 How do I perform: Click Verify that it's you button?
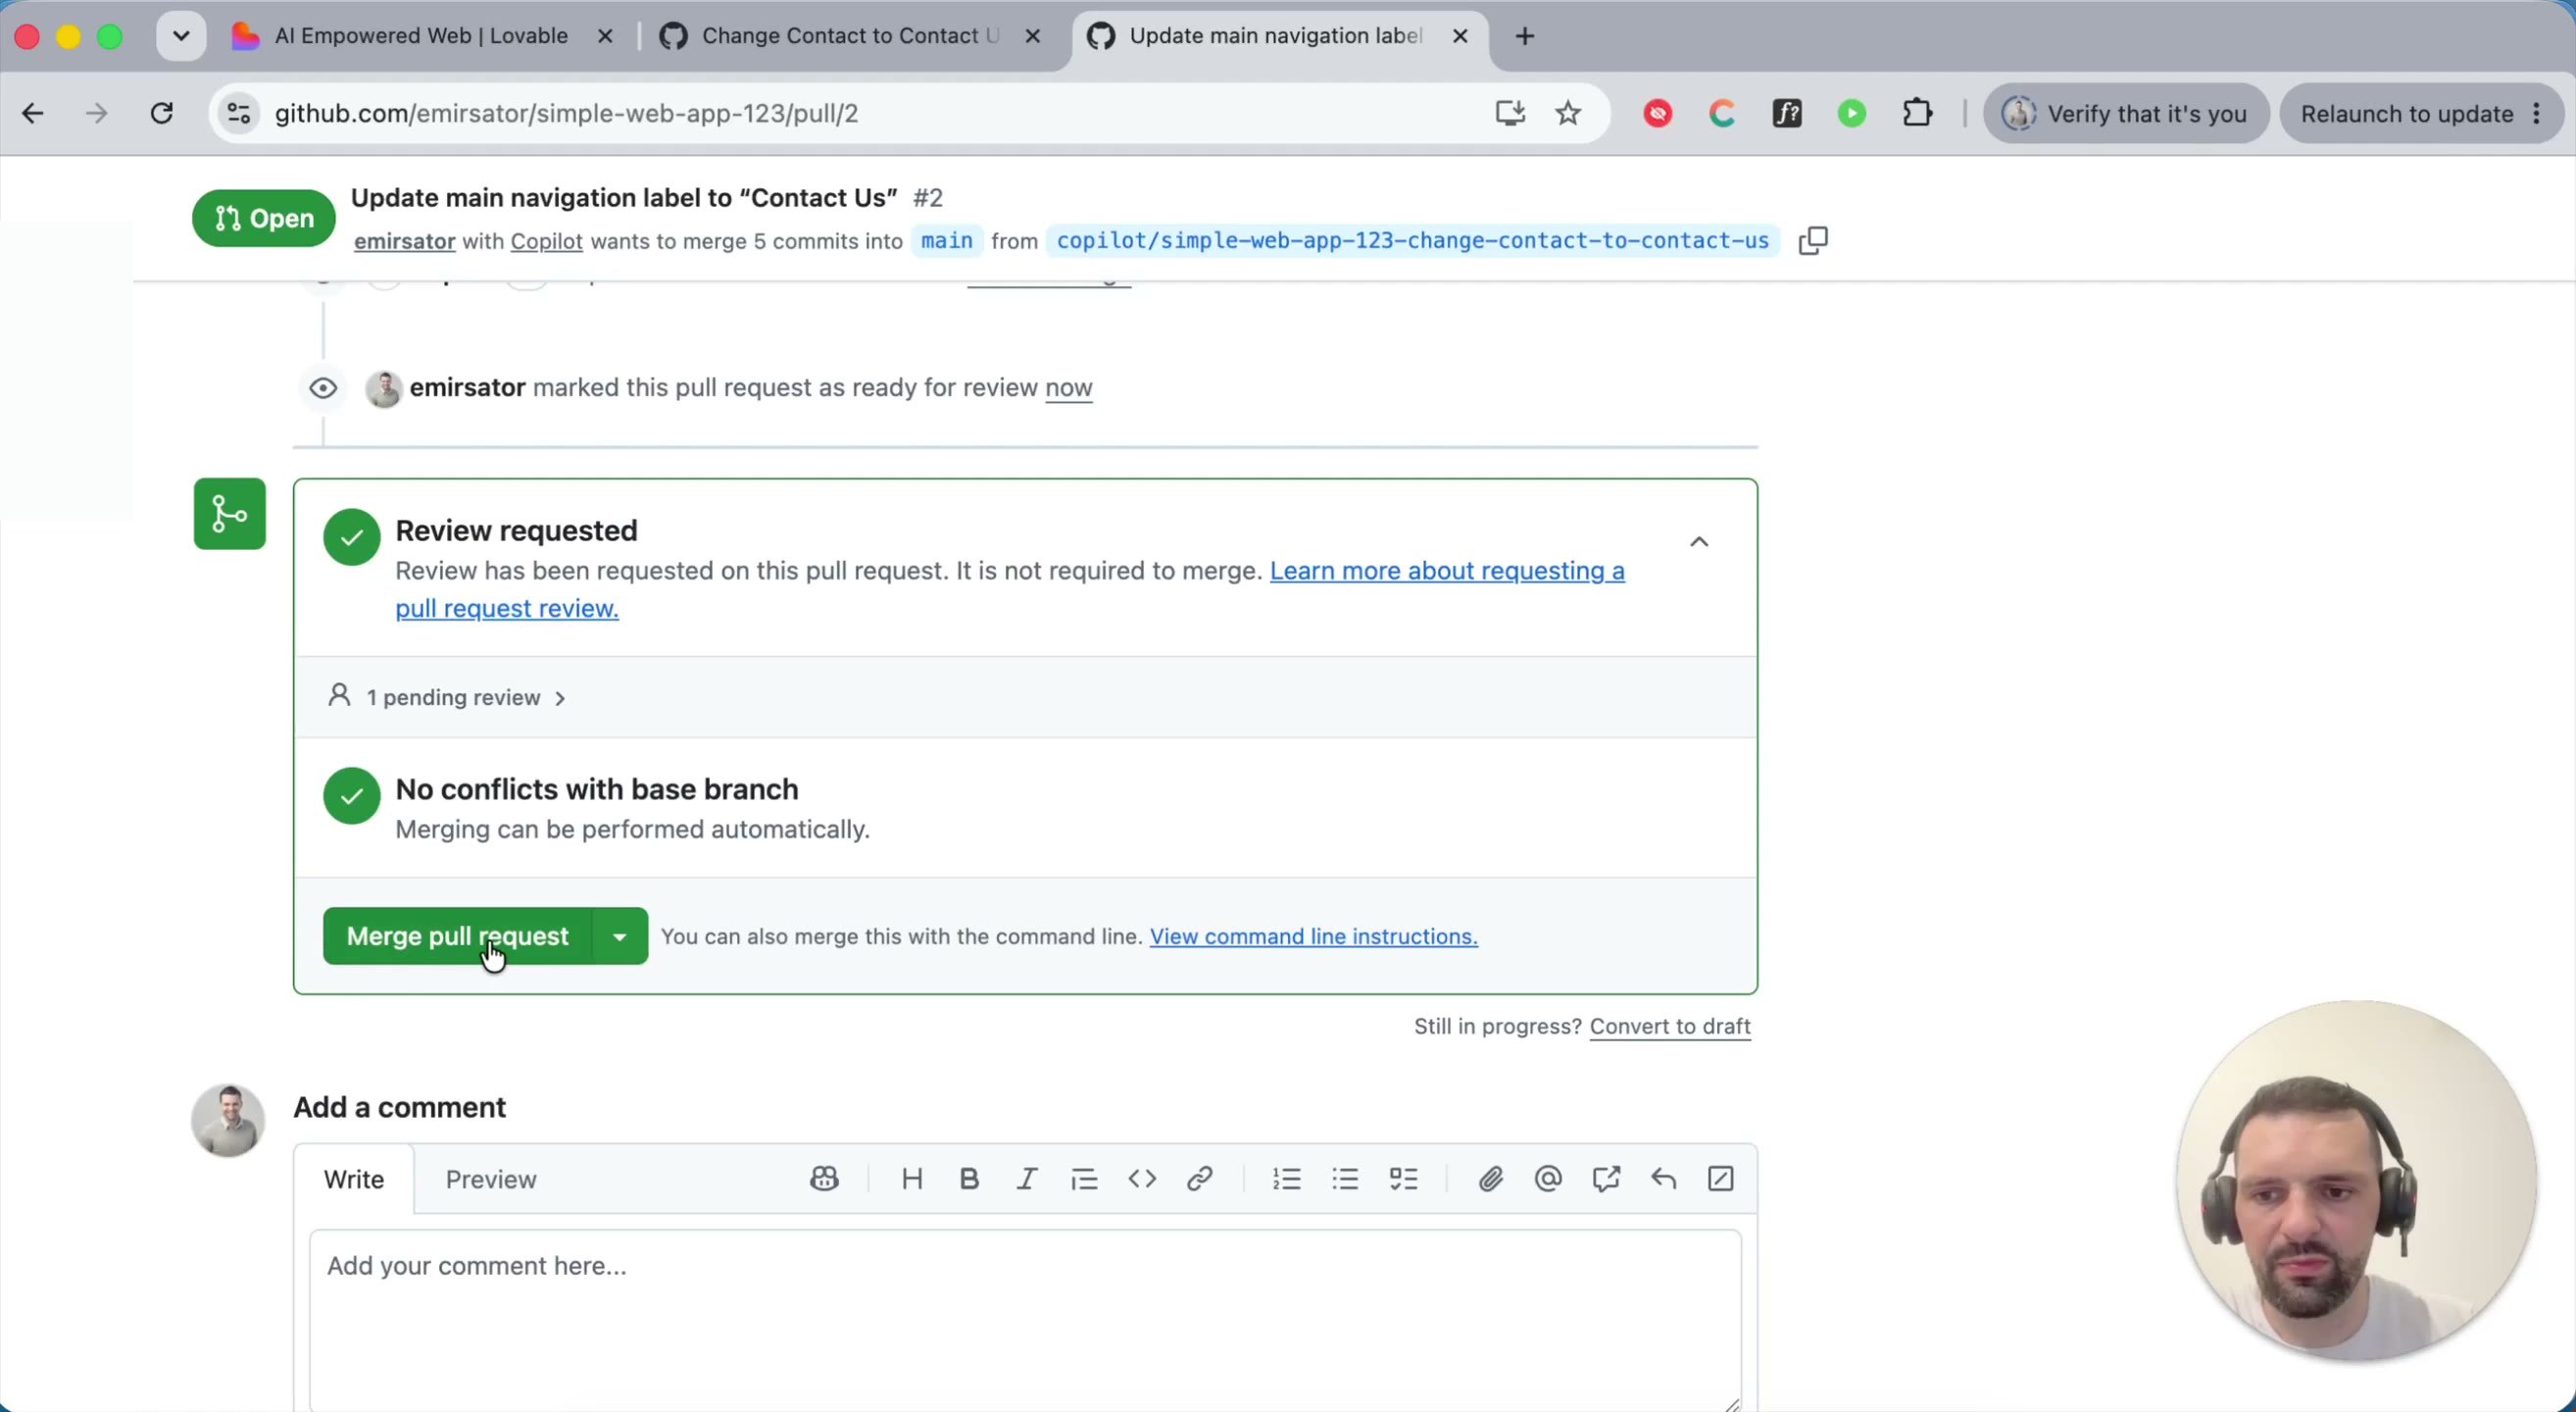pyautogui.click(x=2126, y=113)
